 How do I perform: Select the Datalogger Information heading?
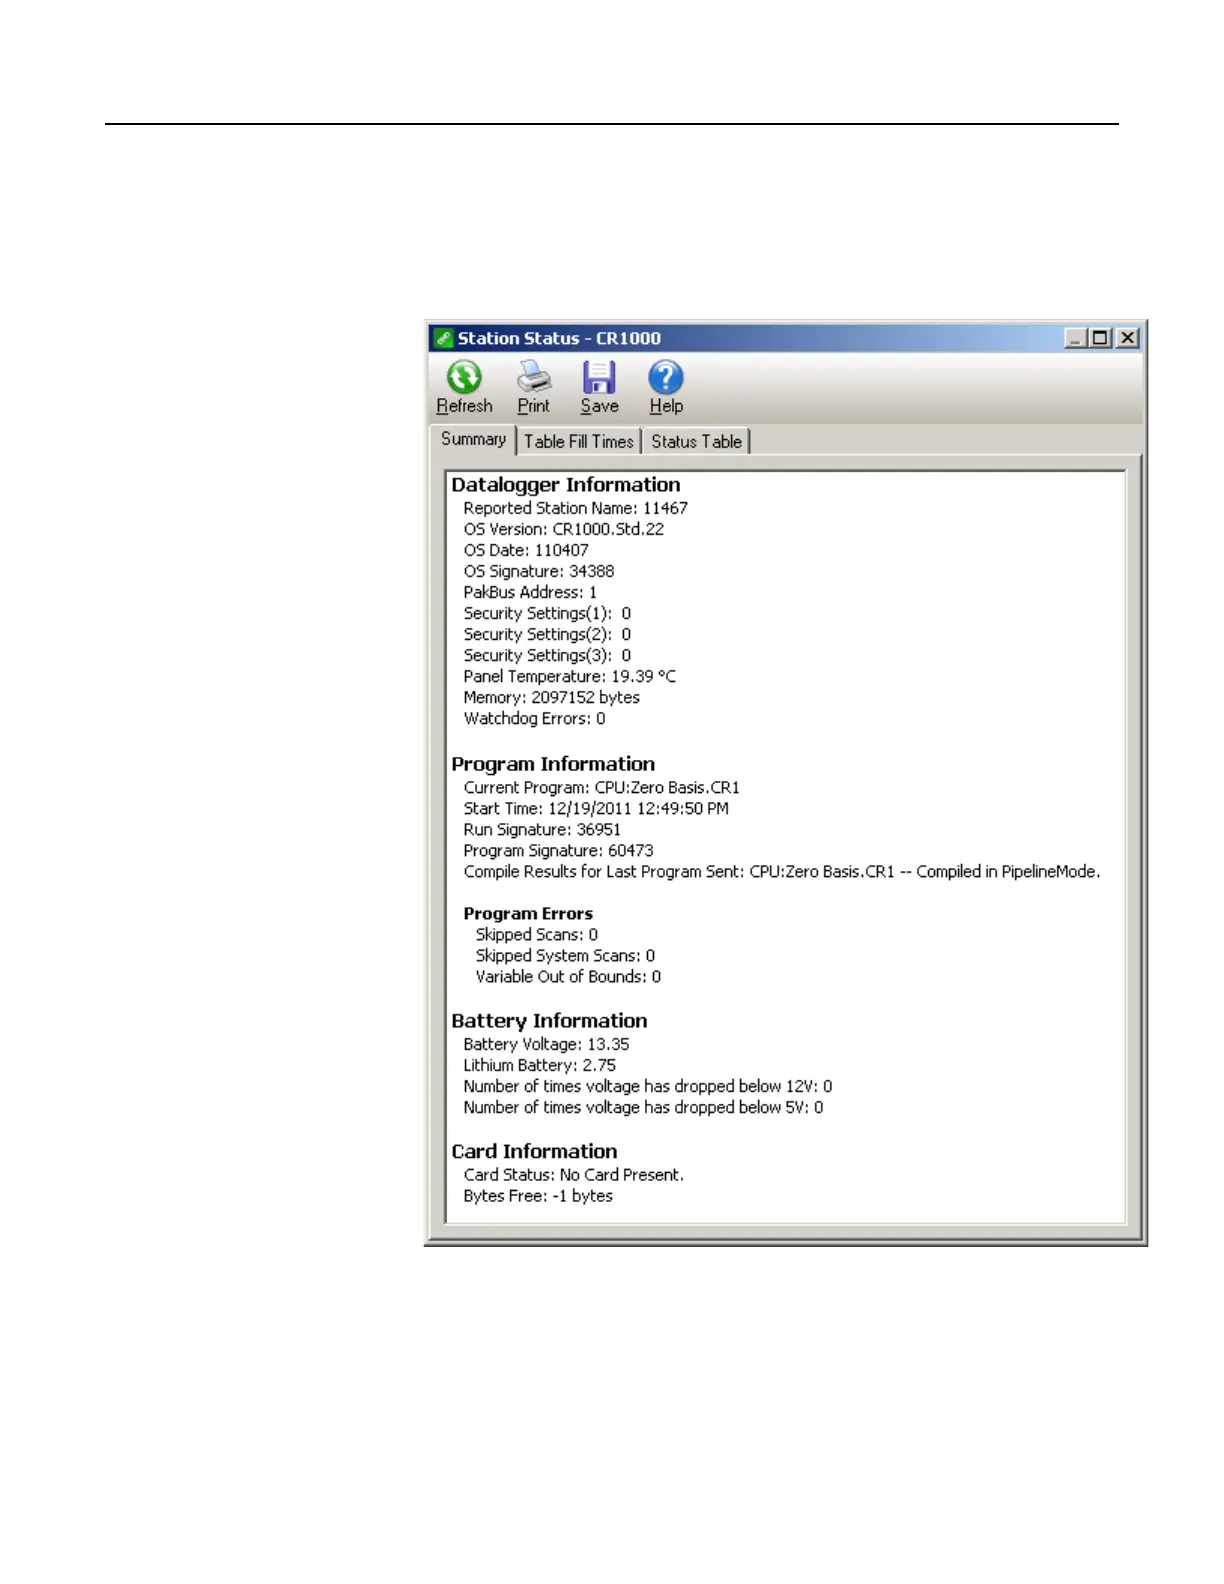coord(566,485)
